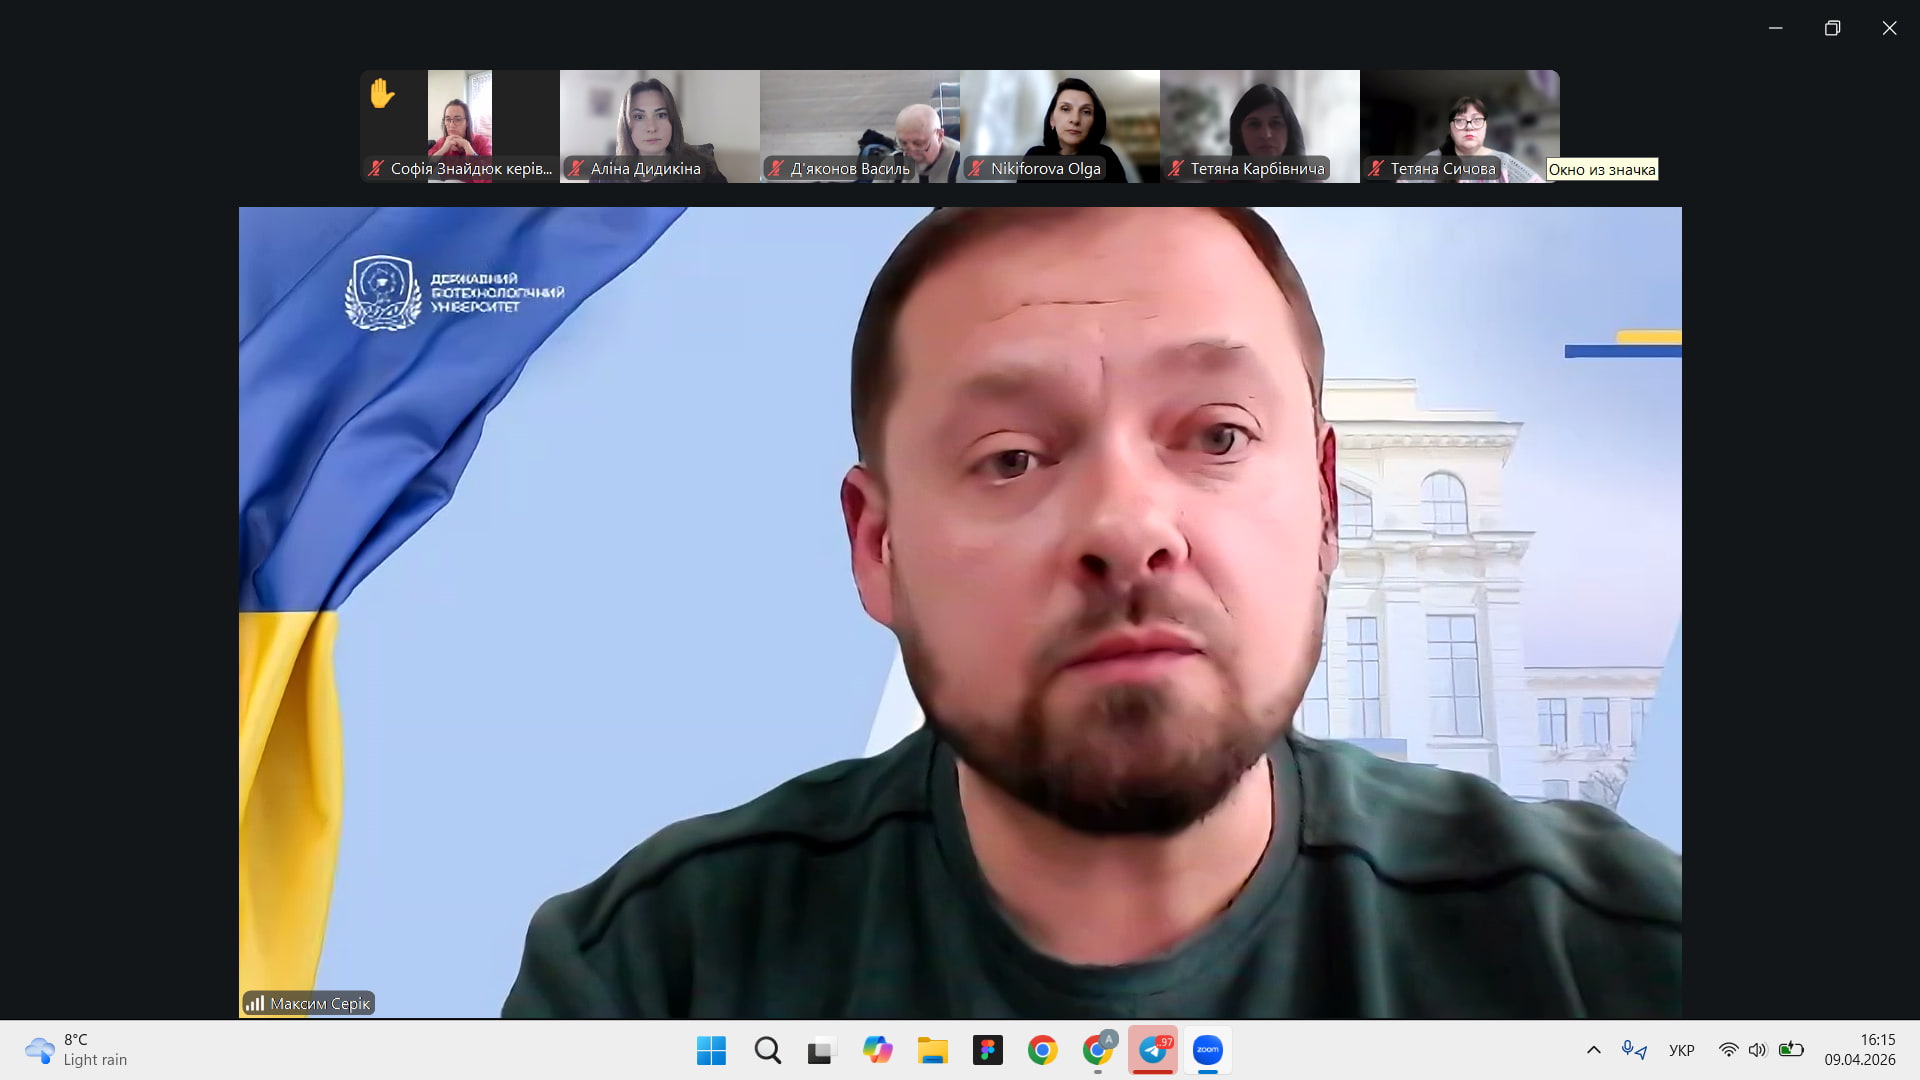Viewport: 1920px width, 1080px height.
Task: Open the Windows Start menu
Action: [711, 1050]
